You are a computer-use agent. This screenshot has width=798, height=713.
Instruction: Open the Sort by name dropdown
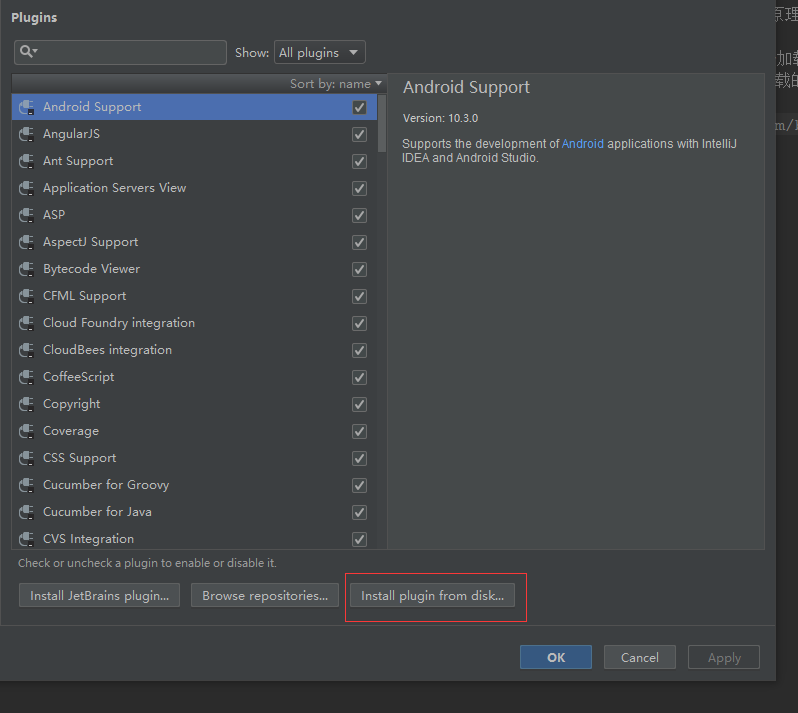335,83
